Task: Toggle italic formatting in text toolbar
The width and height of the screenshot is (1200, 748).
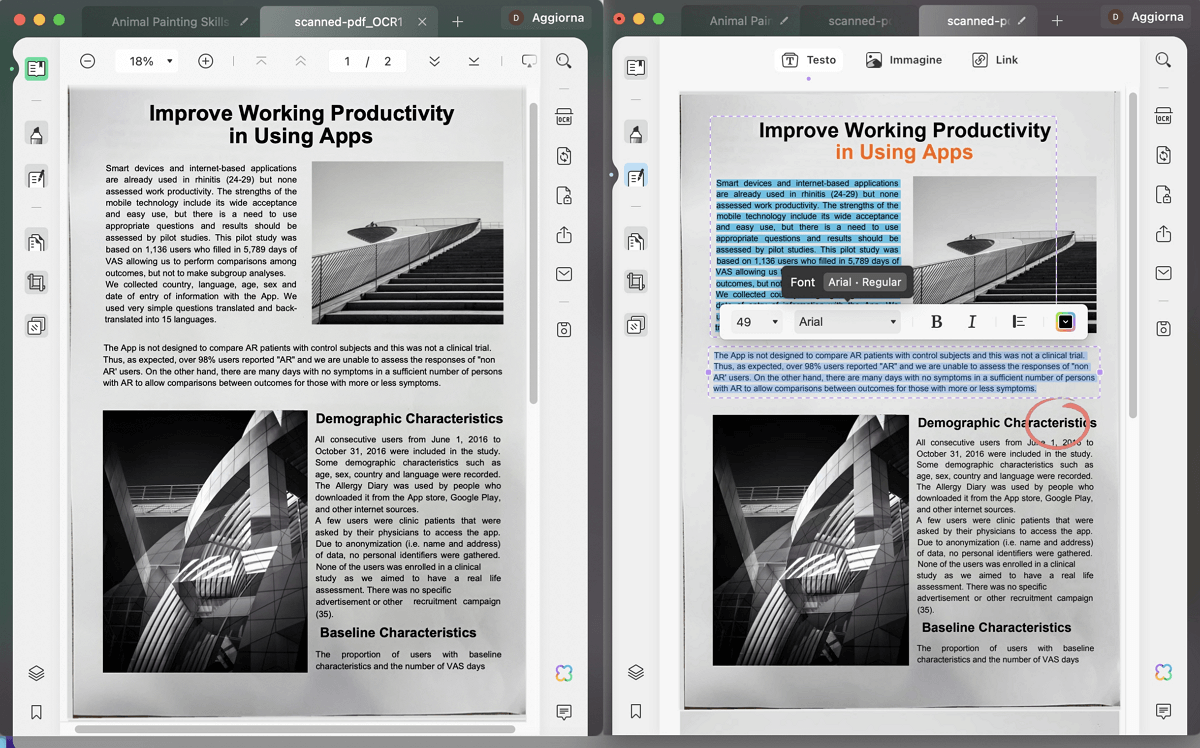Action: pos(971,322)
